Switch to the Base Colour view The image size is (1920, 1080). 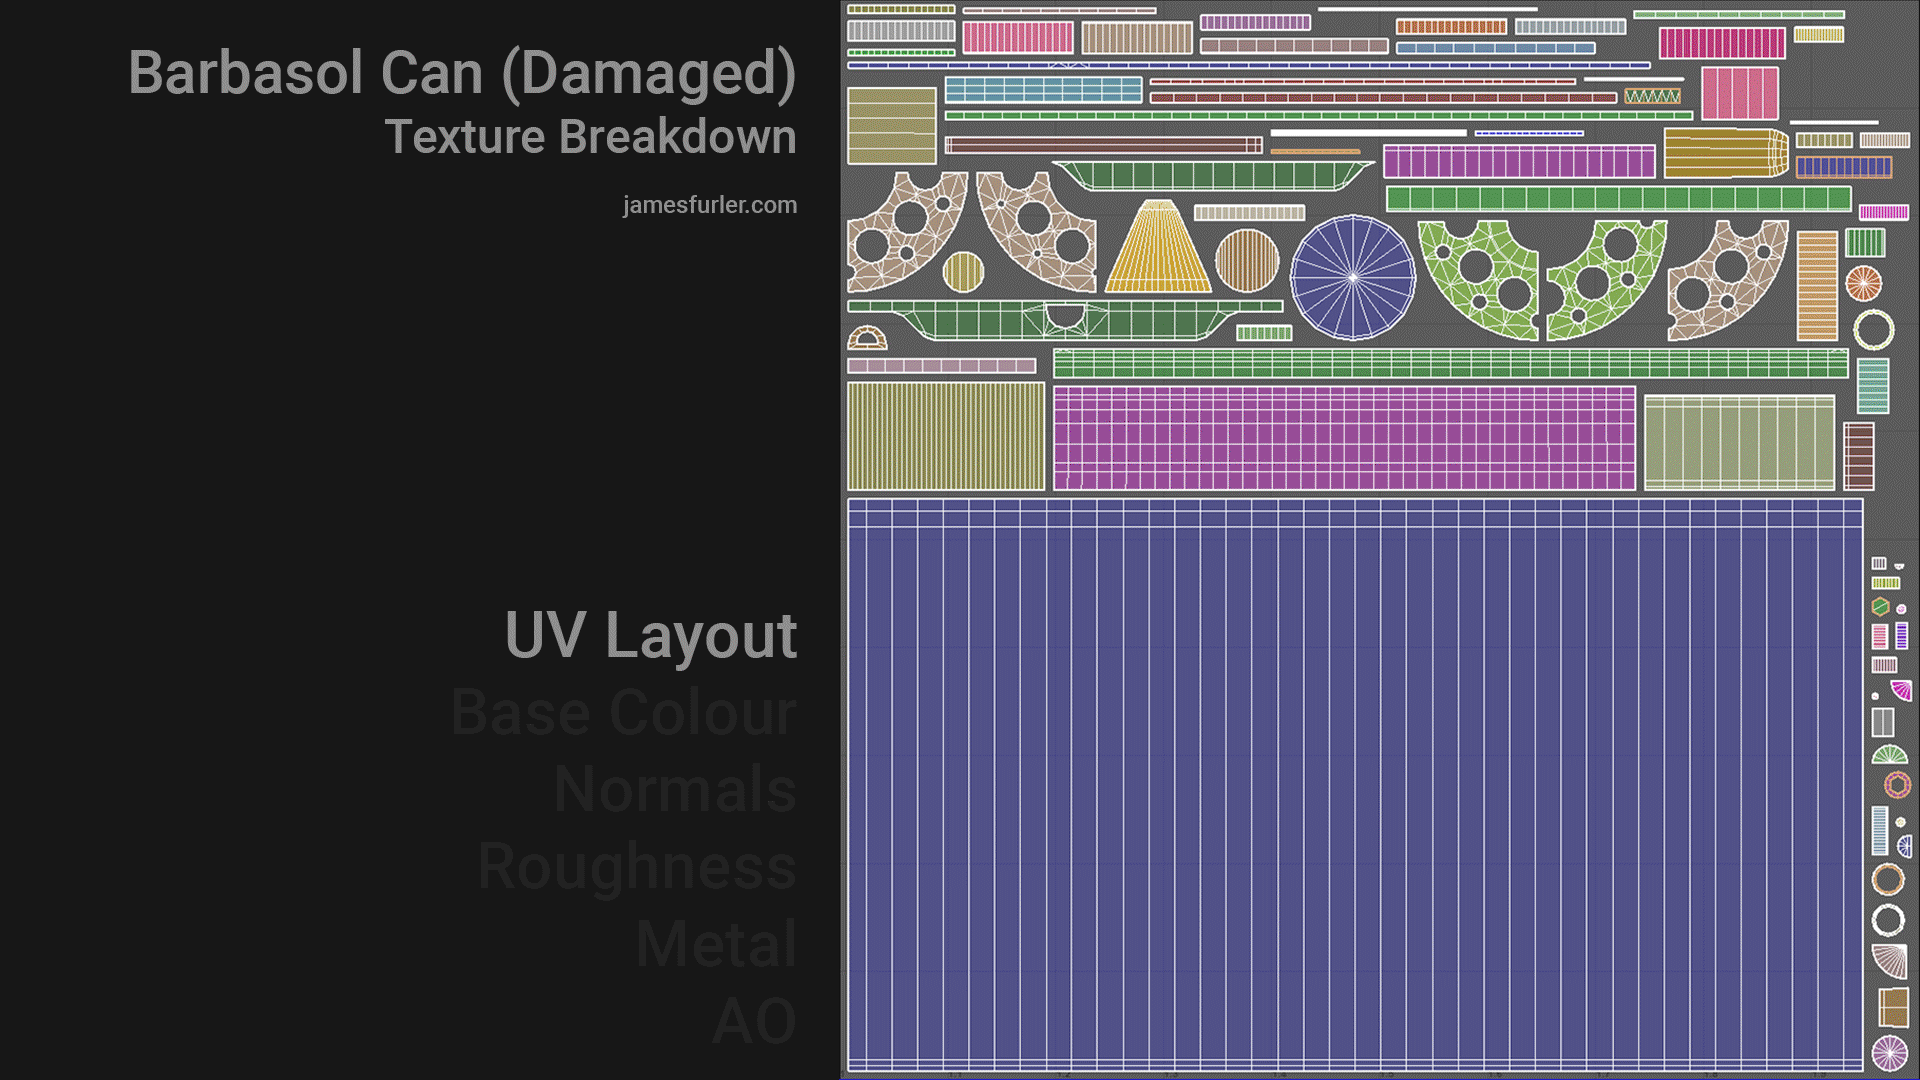[624, 713]
